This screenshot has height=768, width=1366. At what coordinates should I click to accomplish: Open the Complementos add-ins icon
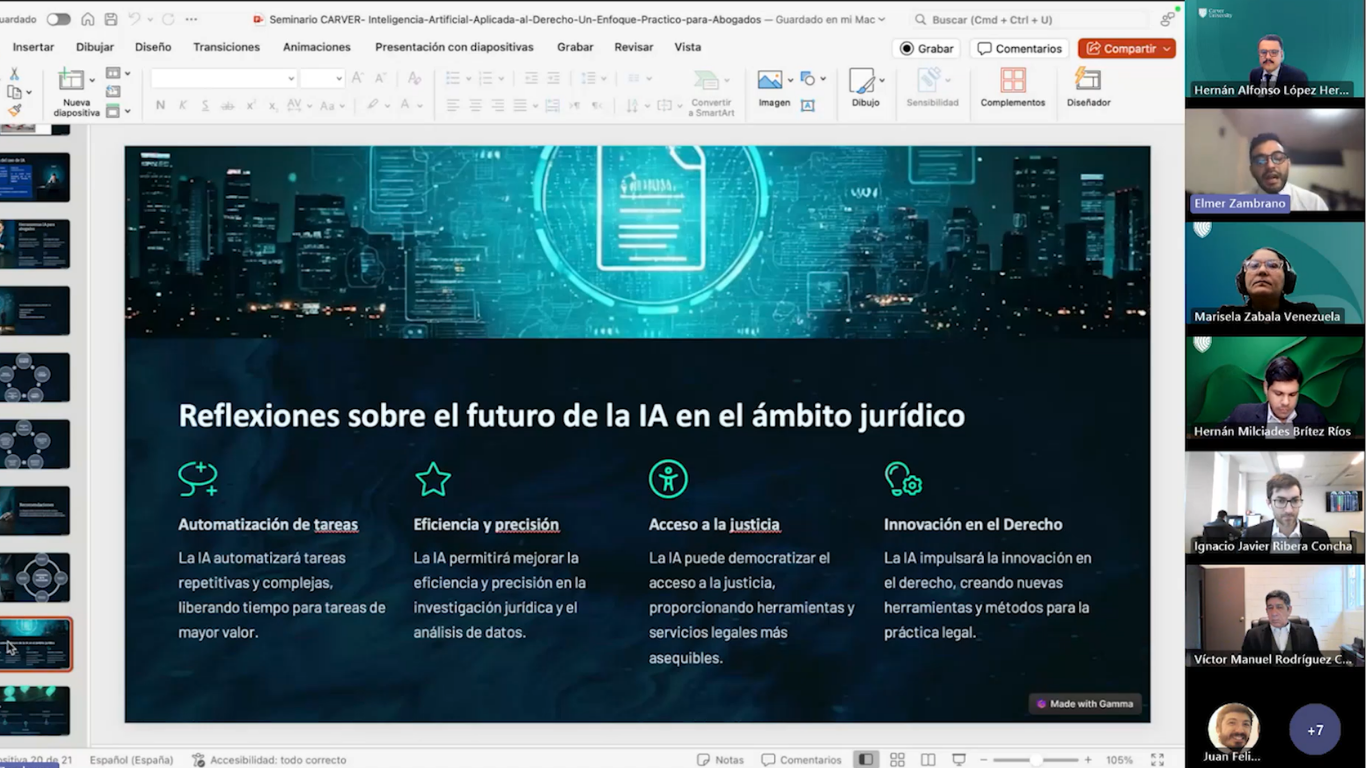pyautogui.click(x=1012, y=80)
